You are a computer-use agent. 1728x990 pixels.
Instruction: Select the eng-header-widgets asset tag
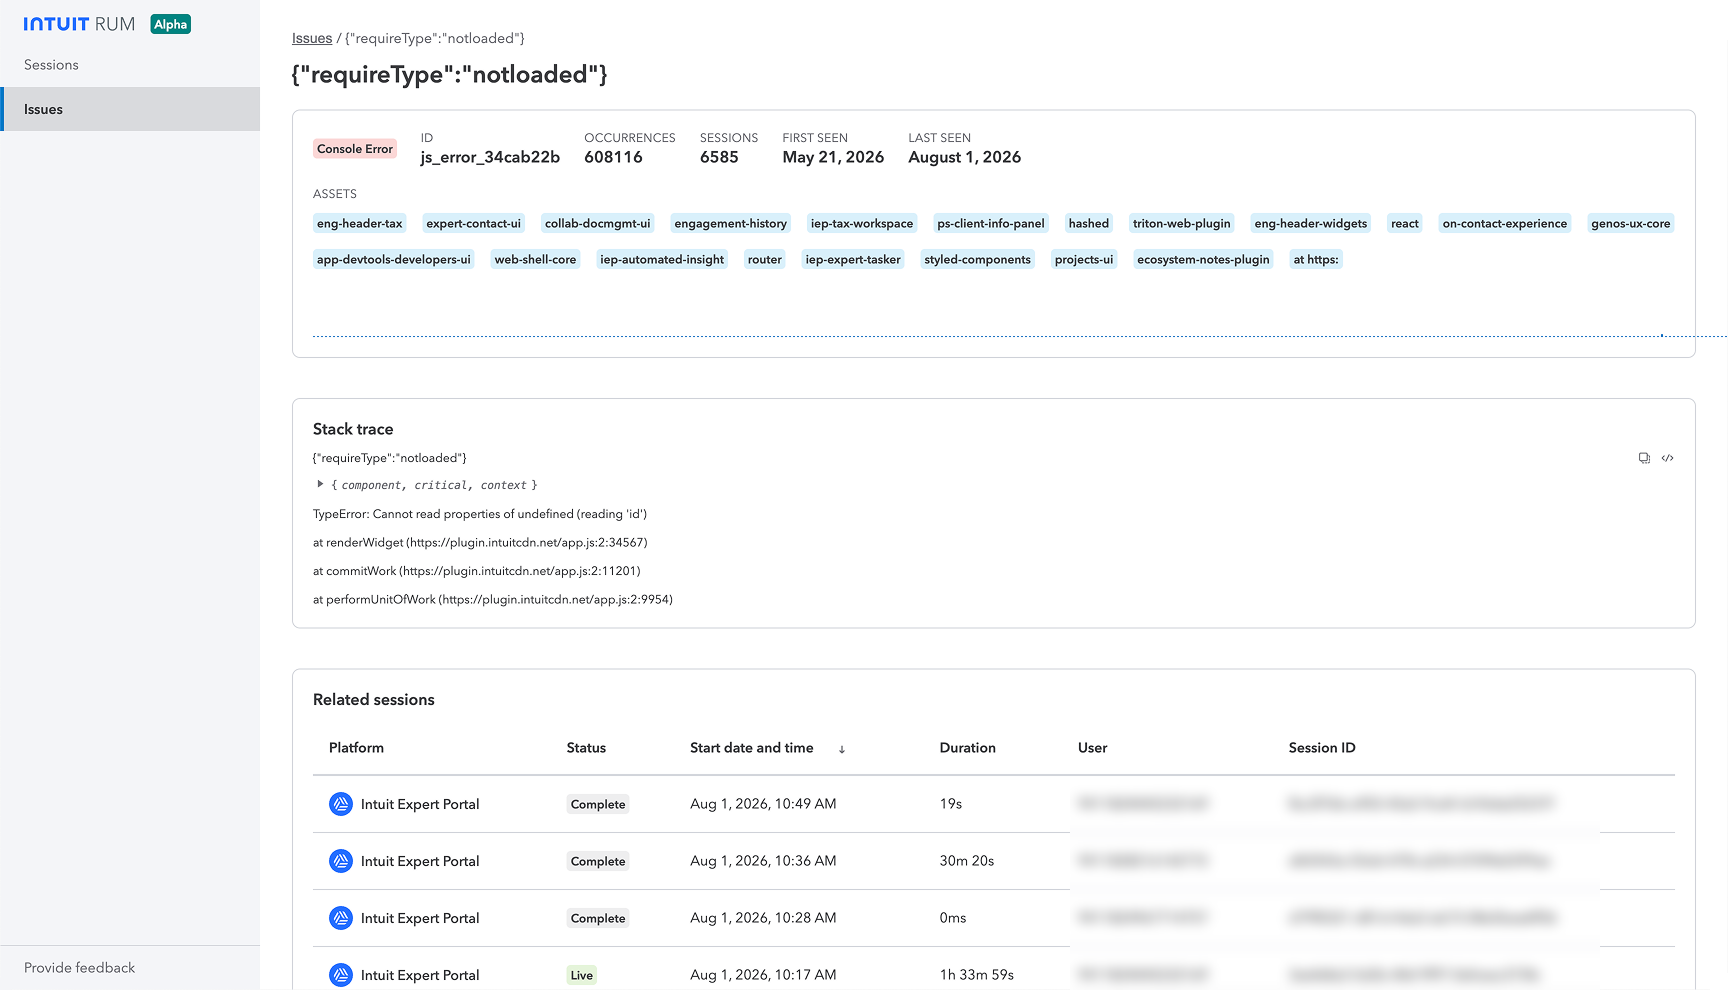(1311, 224)
